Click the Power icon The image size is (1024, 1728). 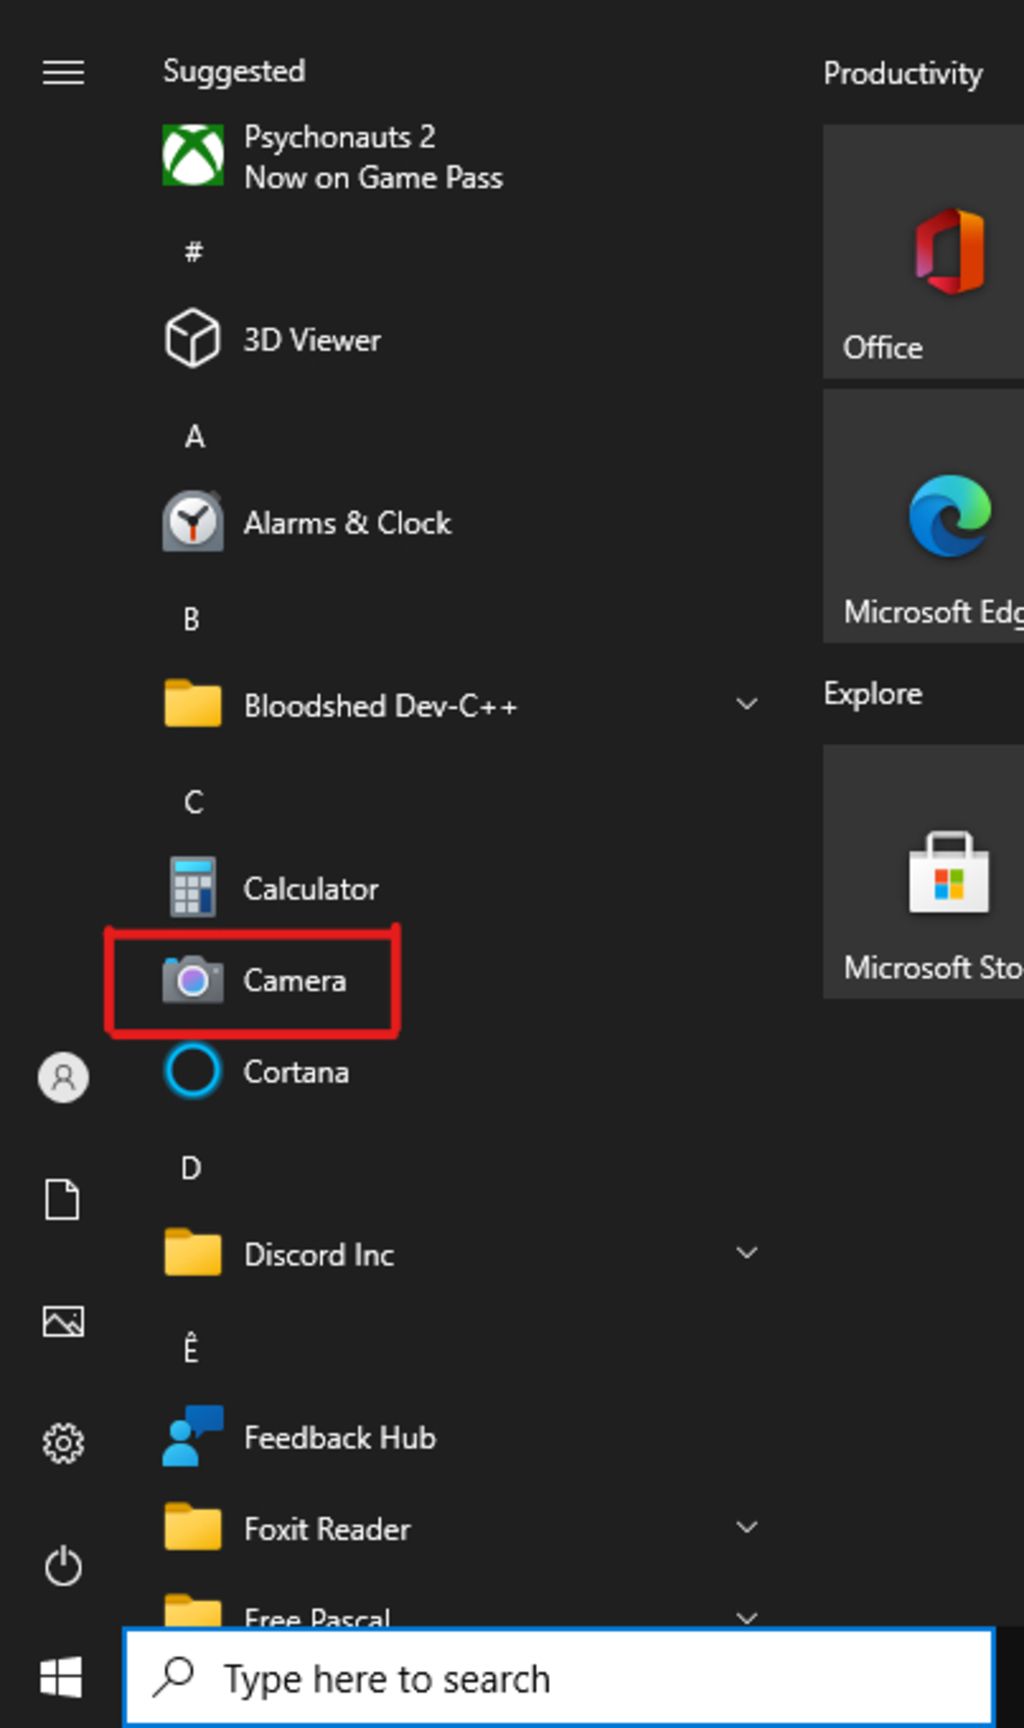coord(63,1565)
